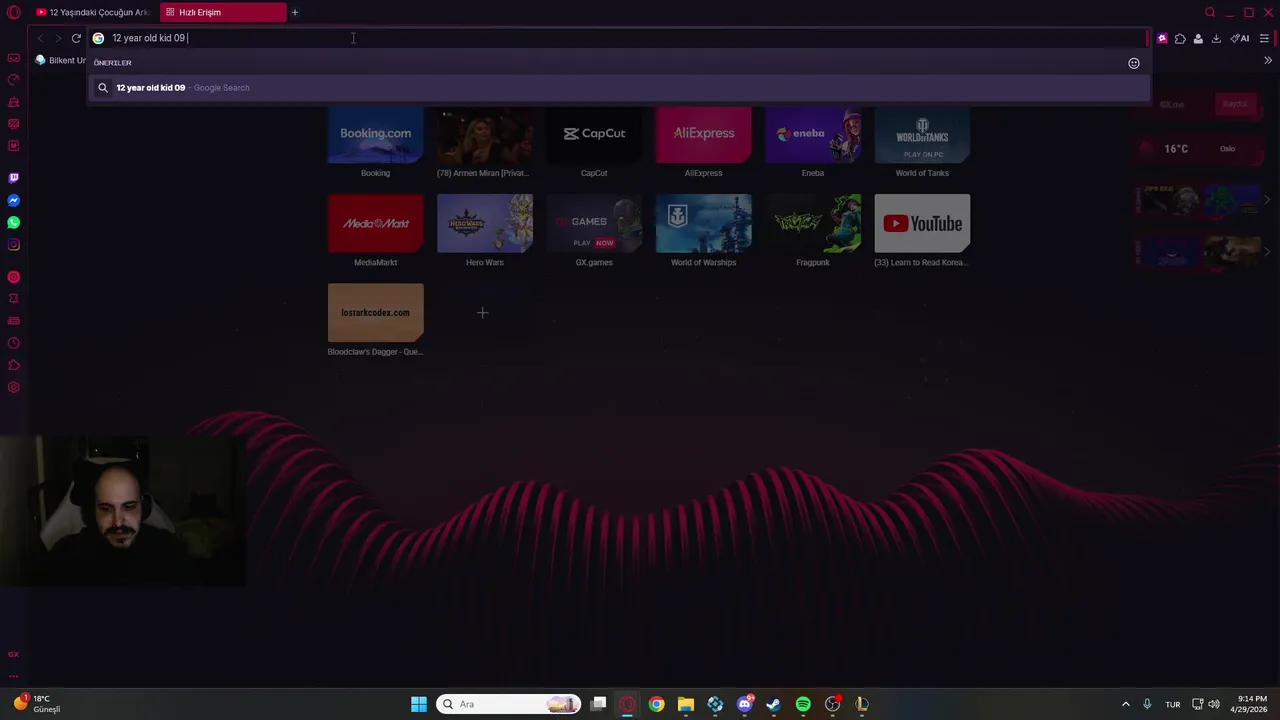Open Facebook Messenger in the sidebar
This screenshot has width=1280, height=720.
point(14,200)
